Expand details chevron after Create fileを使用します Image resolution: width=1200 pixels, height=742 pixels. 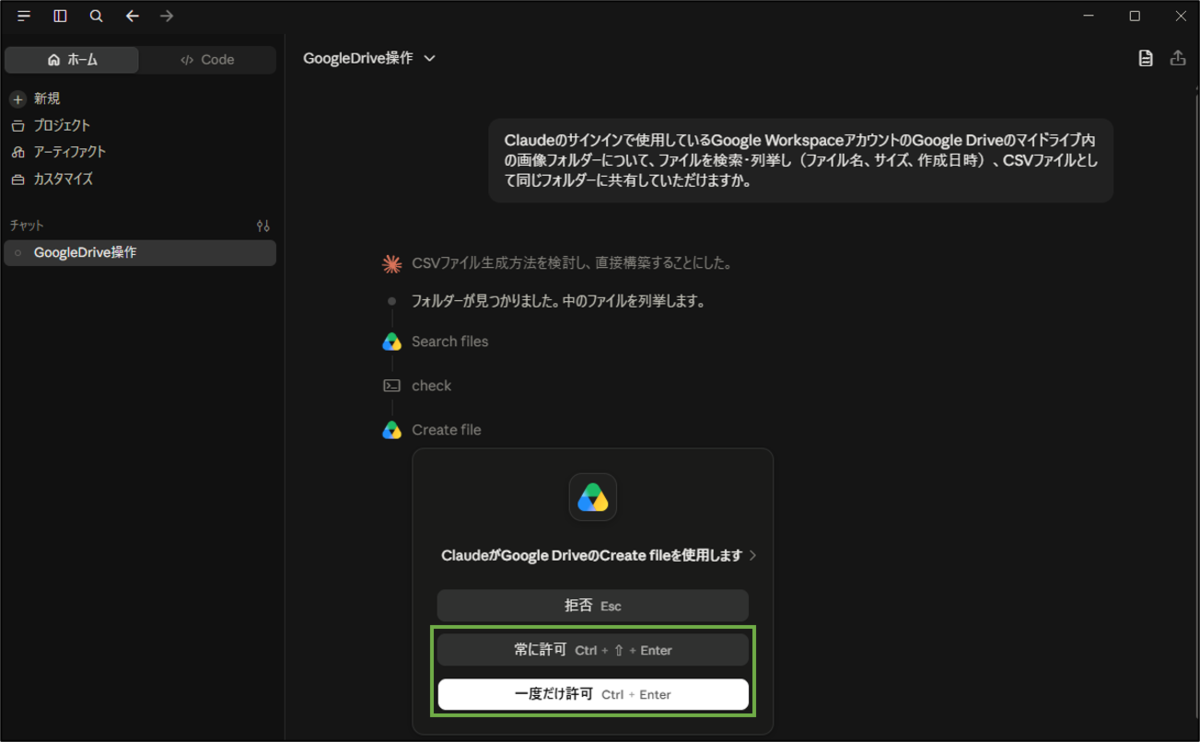tap(753, 556)
